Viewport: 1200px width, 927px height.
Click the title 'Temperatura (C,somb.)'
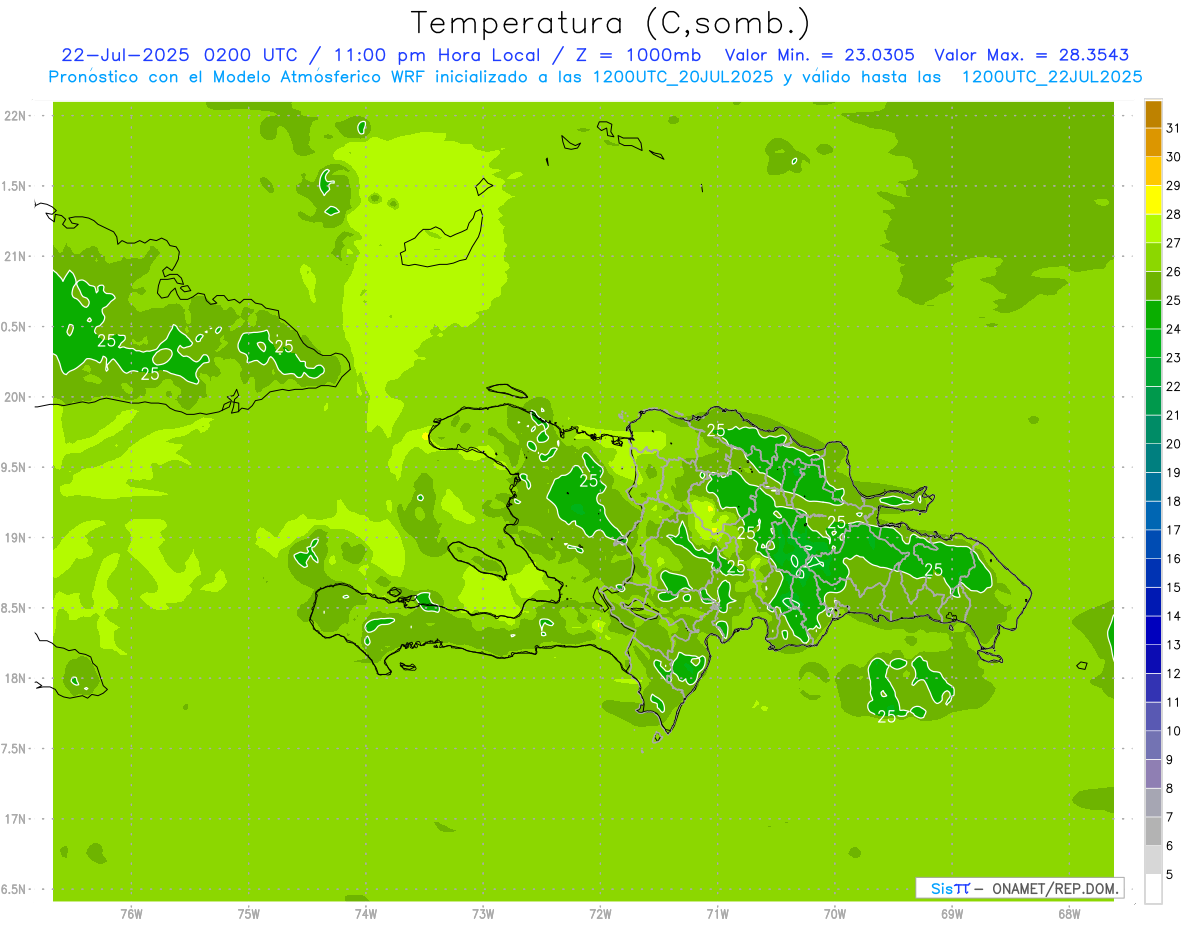point(610,22)
